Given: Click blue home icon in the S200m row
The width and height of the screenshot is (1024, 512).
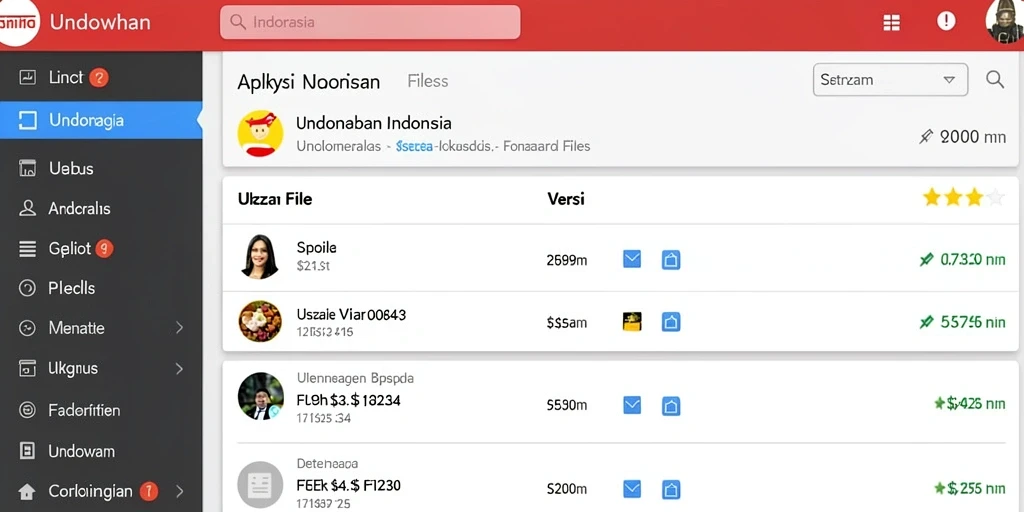Looking at the screenshot, I should click(671, 489).
